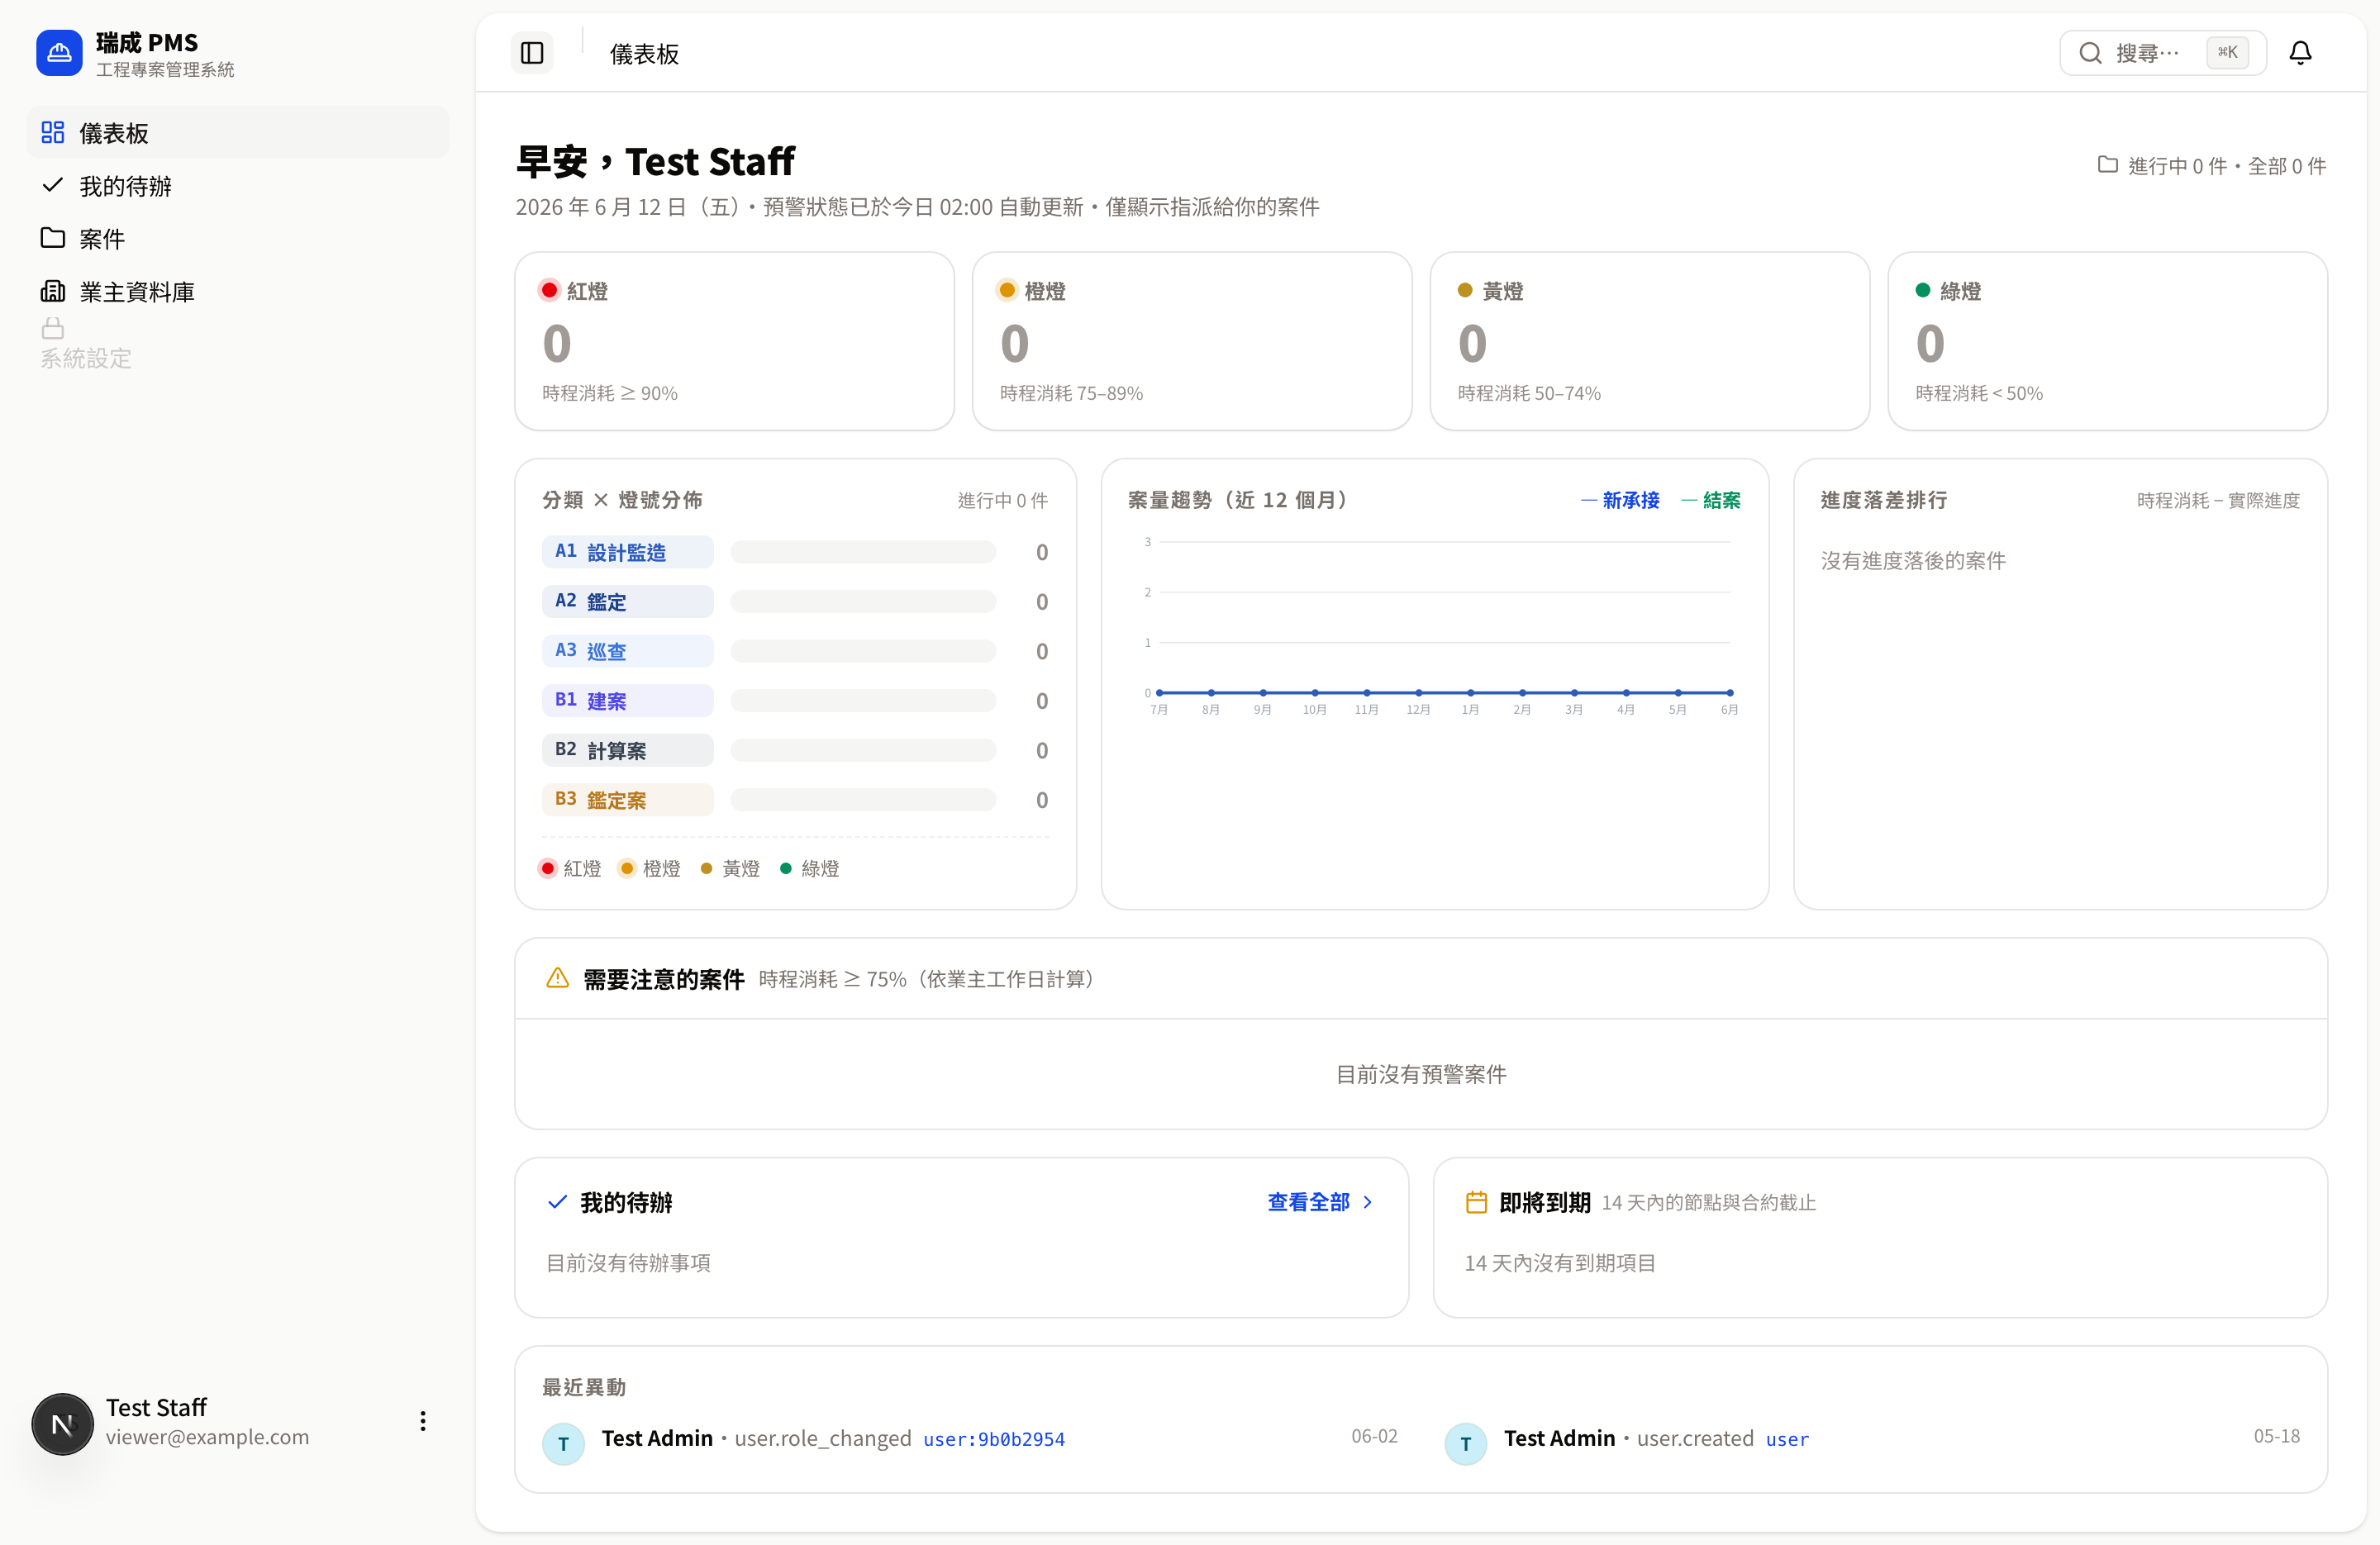Screen dimensions: 2380x1545
Task: Open 案件 in the sidebar
Action: point(238,238)
